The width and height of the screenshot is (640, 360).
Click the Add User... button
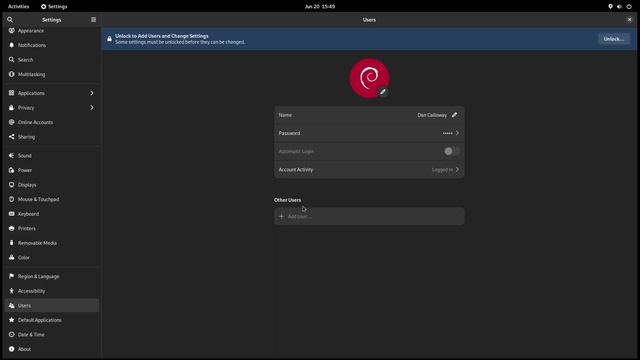tap(369, 216)
